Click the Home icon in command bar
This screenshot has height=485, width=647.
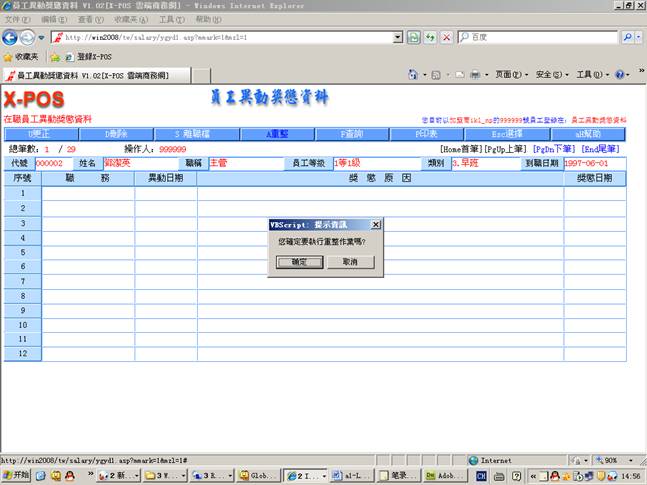tap(414, 75)
